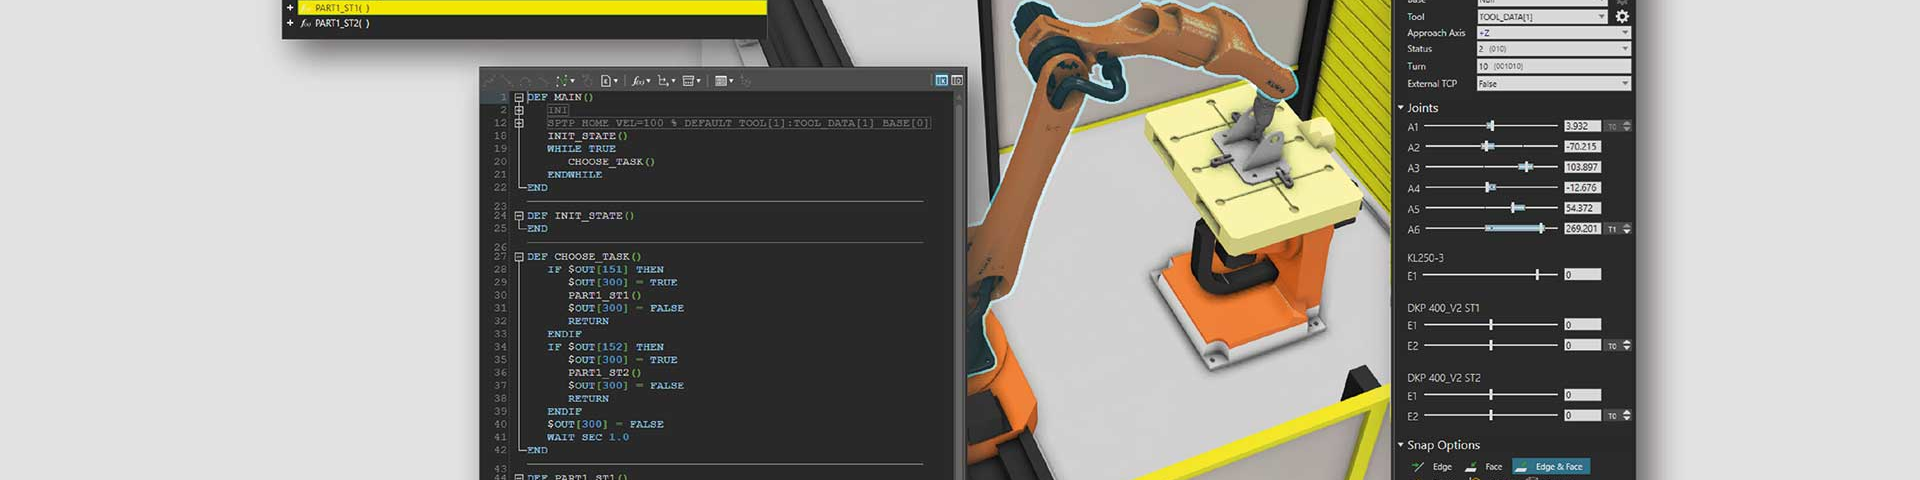Viewport: 1920px width, 480px height.
Task: Click the A3 joint slider
Action: coord(1490,167)
